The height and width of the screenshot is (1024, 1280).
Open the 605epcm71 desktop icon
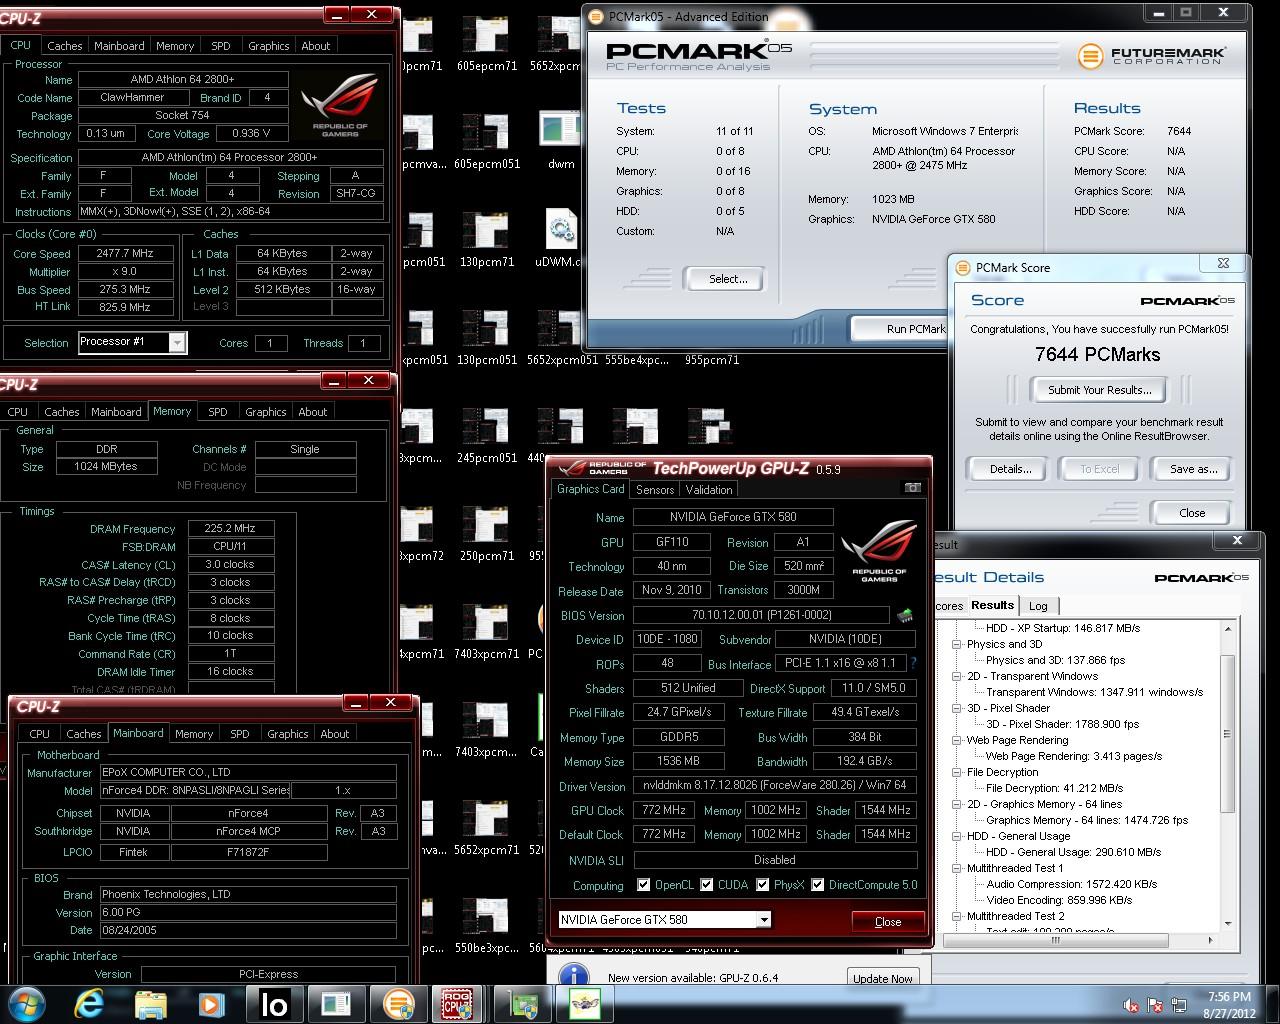(486, 45)
